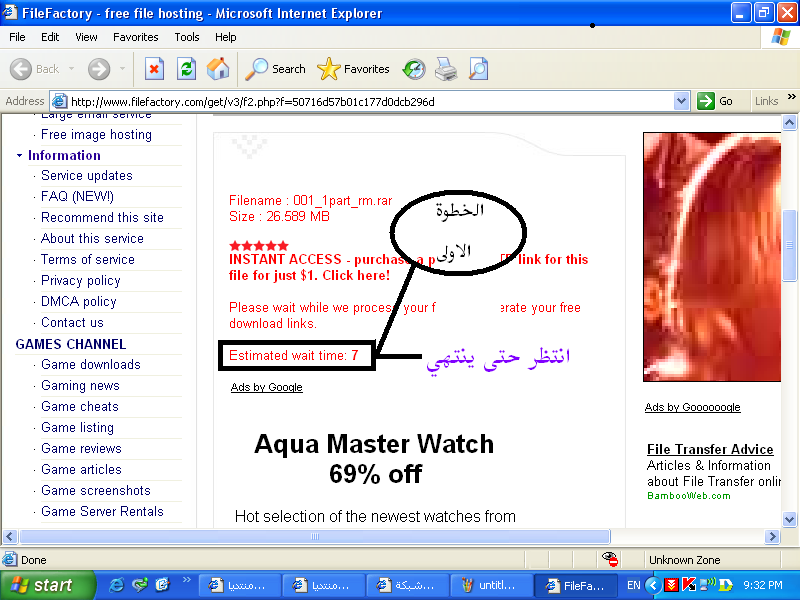Screen dimensions: 800x600
Task: Click the red banner ad image
Action: (x=712, y=257)
